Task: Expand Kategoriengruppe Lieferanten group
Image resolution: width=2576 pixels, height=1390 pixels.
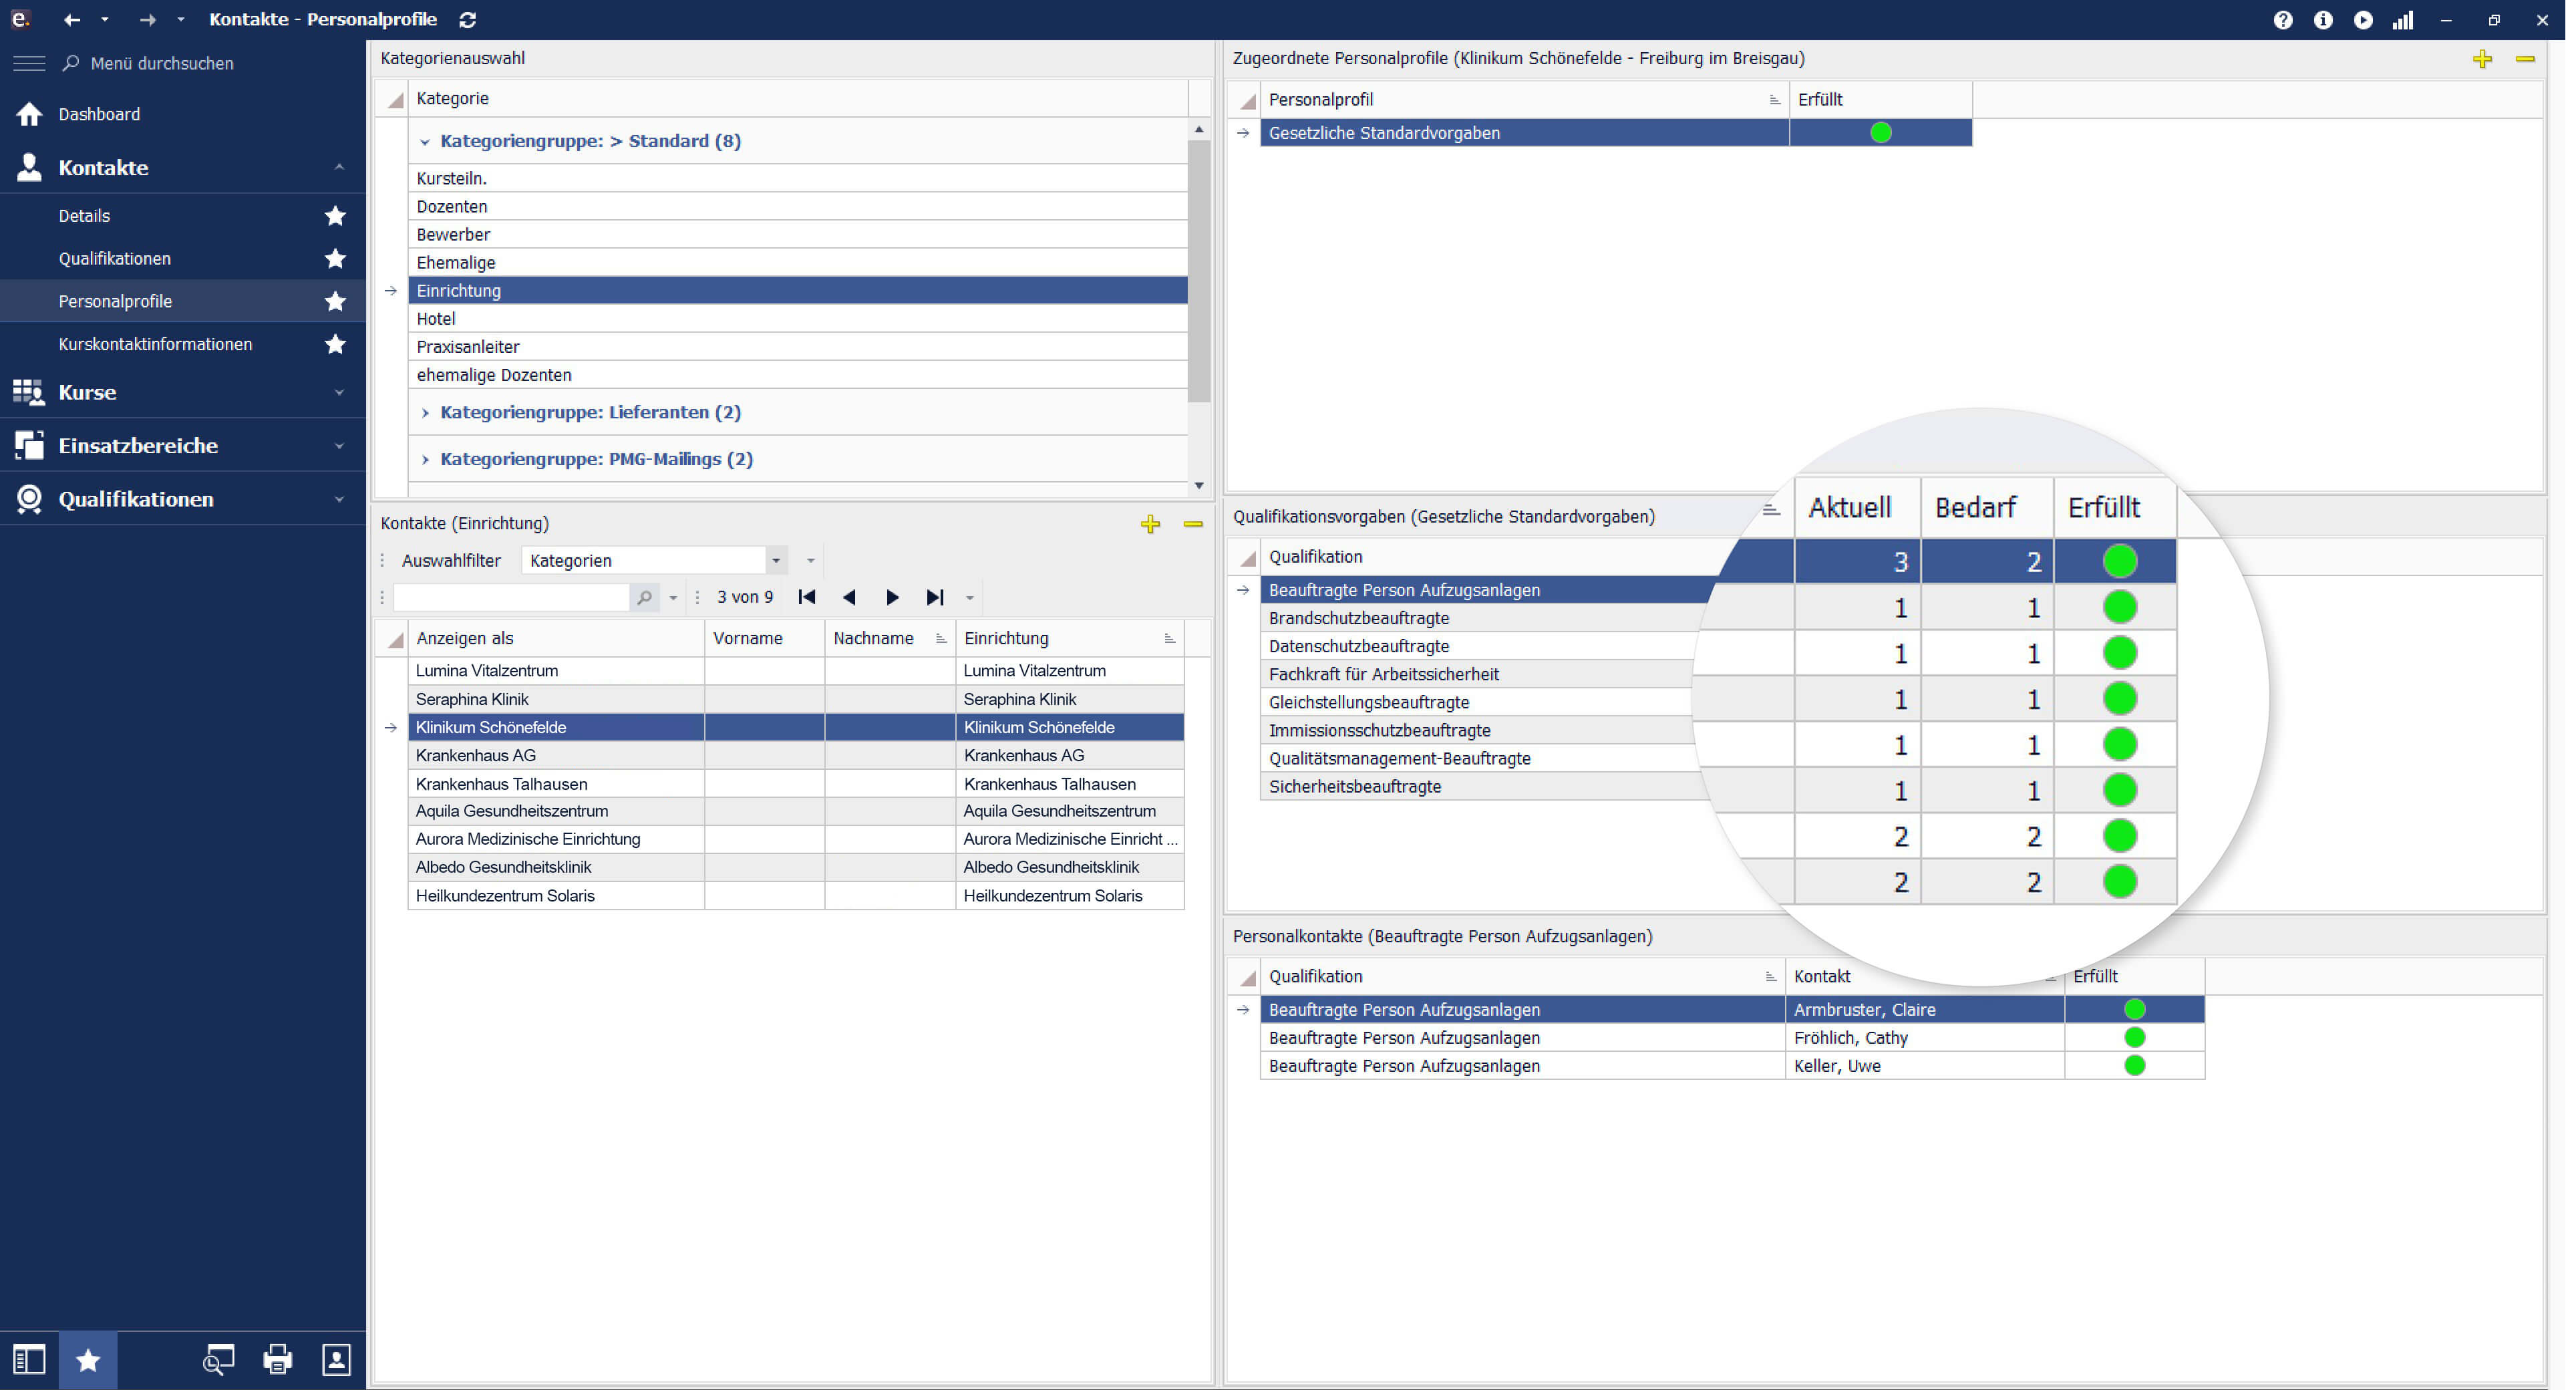Action: 425,412
